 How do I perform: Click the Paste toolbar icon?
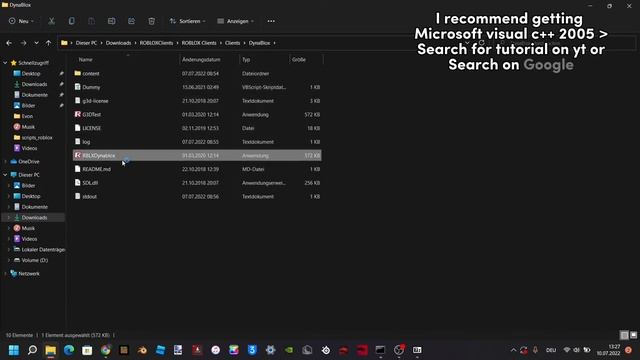pos(91,21)
